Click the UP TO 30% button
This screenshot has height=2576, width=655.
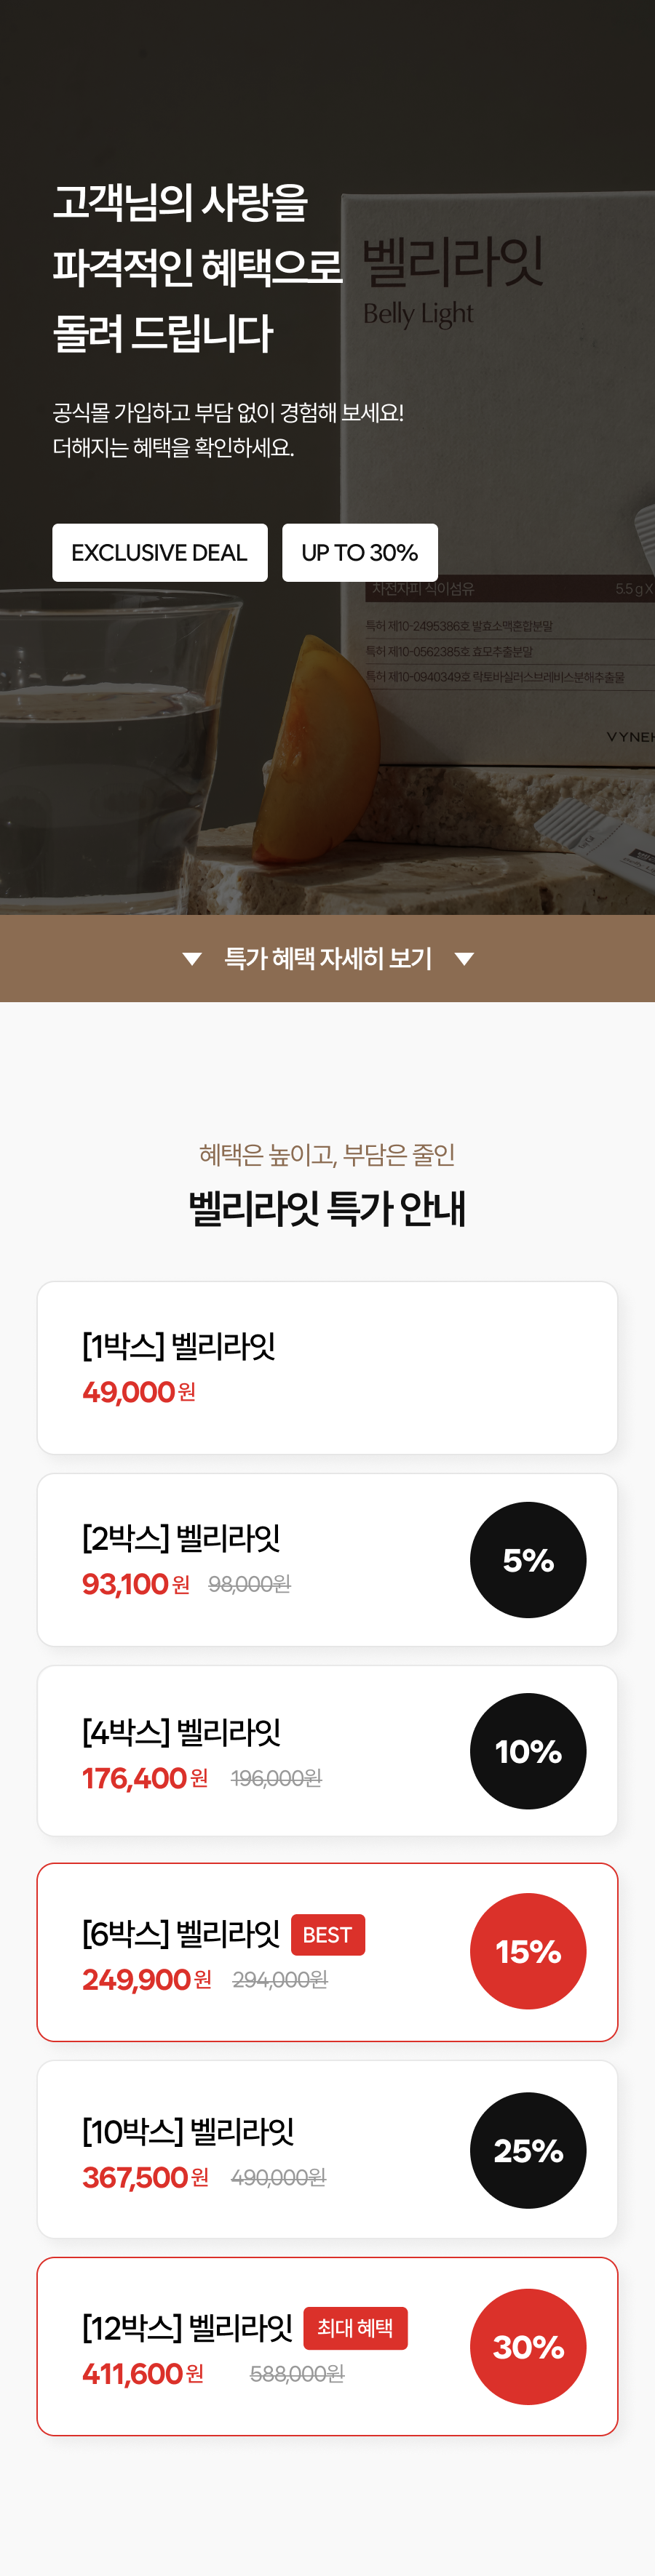tap(360, 552)
